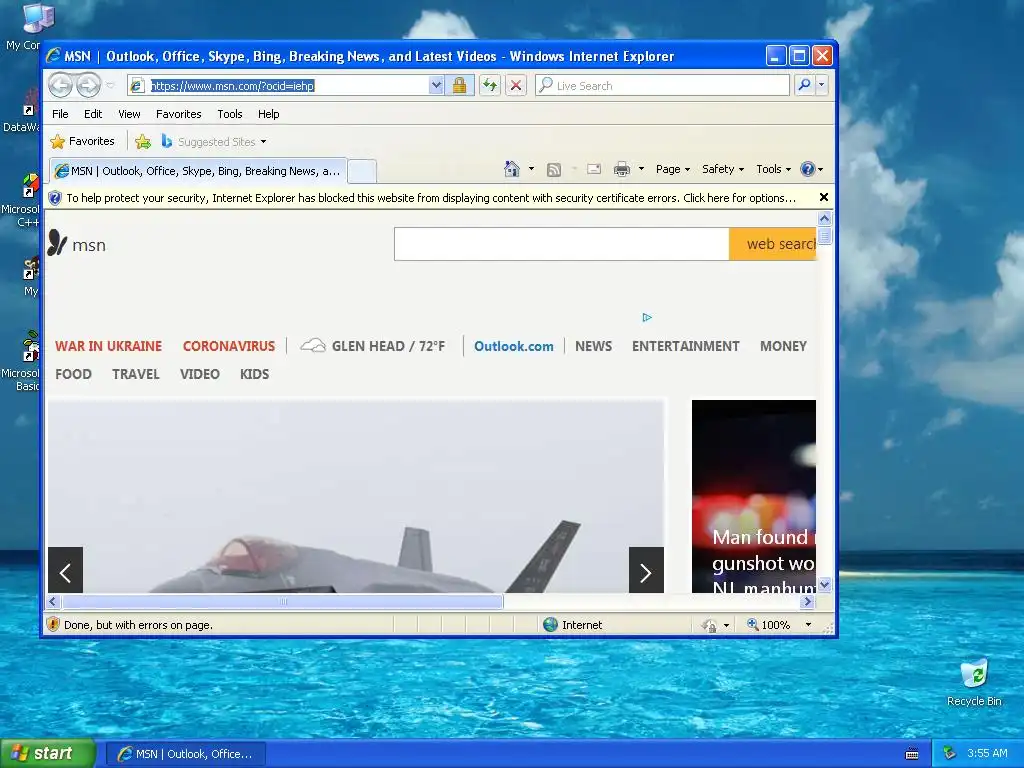Click the Live Search input box
Image resolution: width=1024 pixels, height=768 pixels.
(x=662, y=86)
